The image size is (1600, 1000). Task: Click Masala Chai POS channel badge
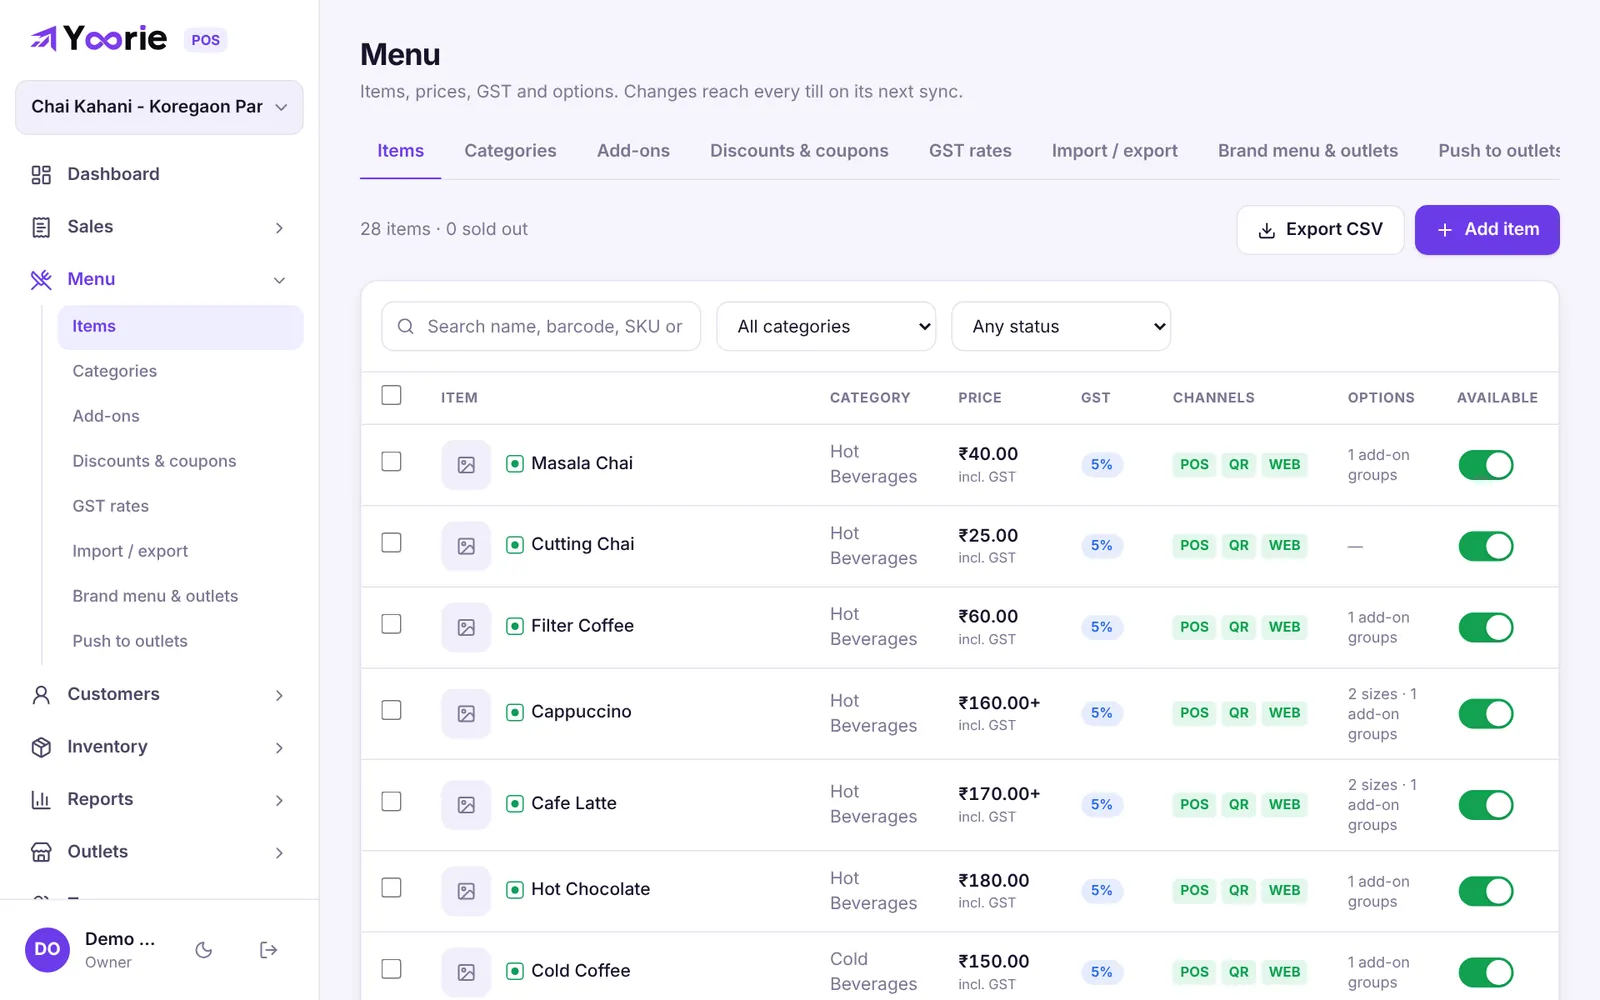click(x=1194, y=465)
